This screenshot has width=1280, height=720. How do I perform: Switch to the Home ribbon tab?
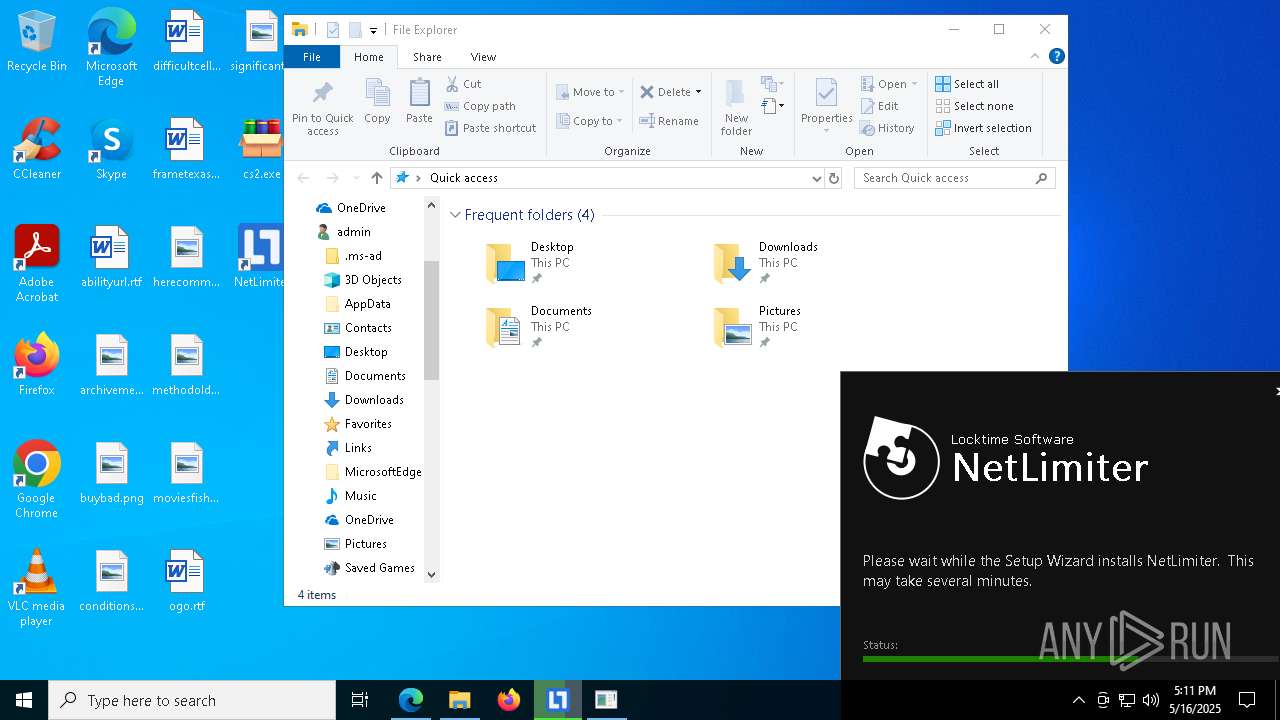click(368, 57)
